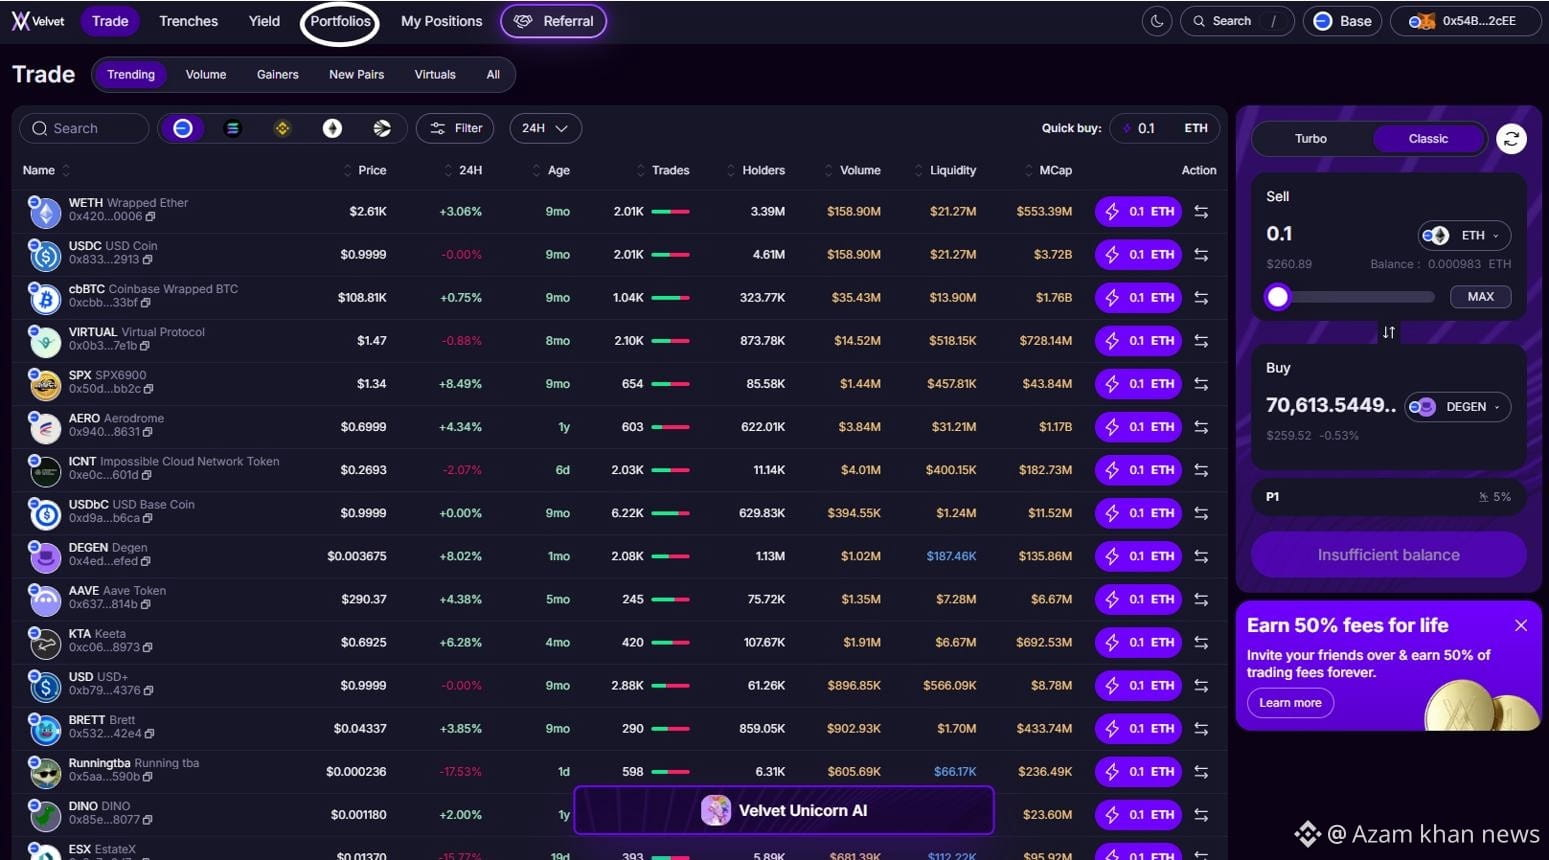Screen dimensions: 1549x860
Task: Click the slippage icon beside 5%
Action: click(1483, 497)
